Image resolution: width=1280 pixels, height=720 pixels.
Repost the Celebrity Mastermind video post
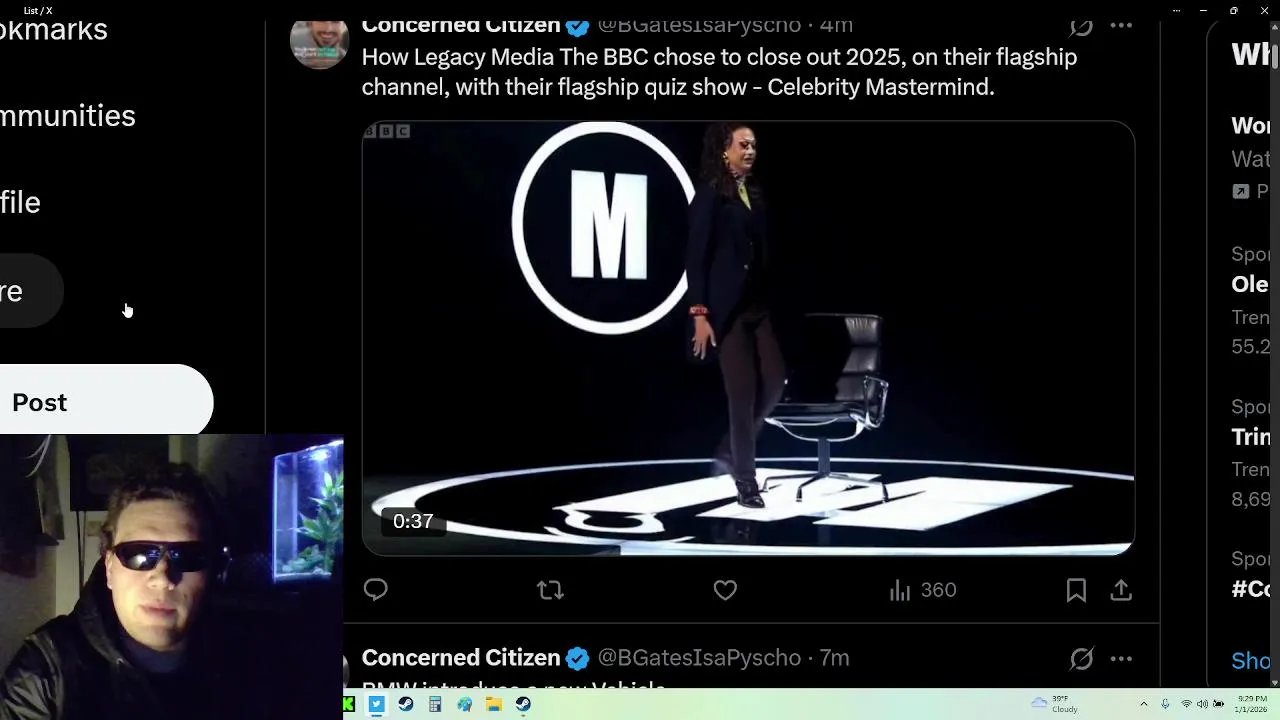(550, 590)
